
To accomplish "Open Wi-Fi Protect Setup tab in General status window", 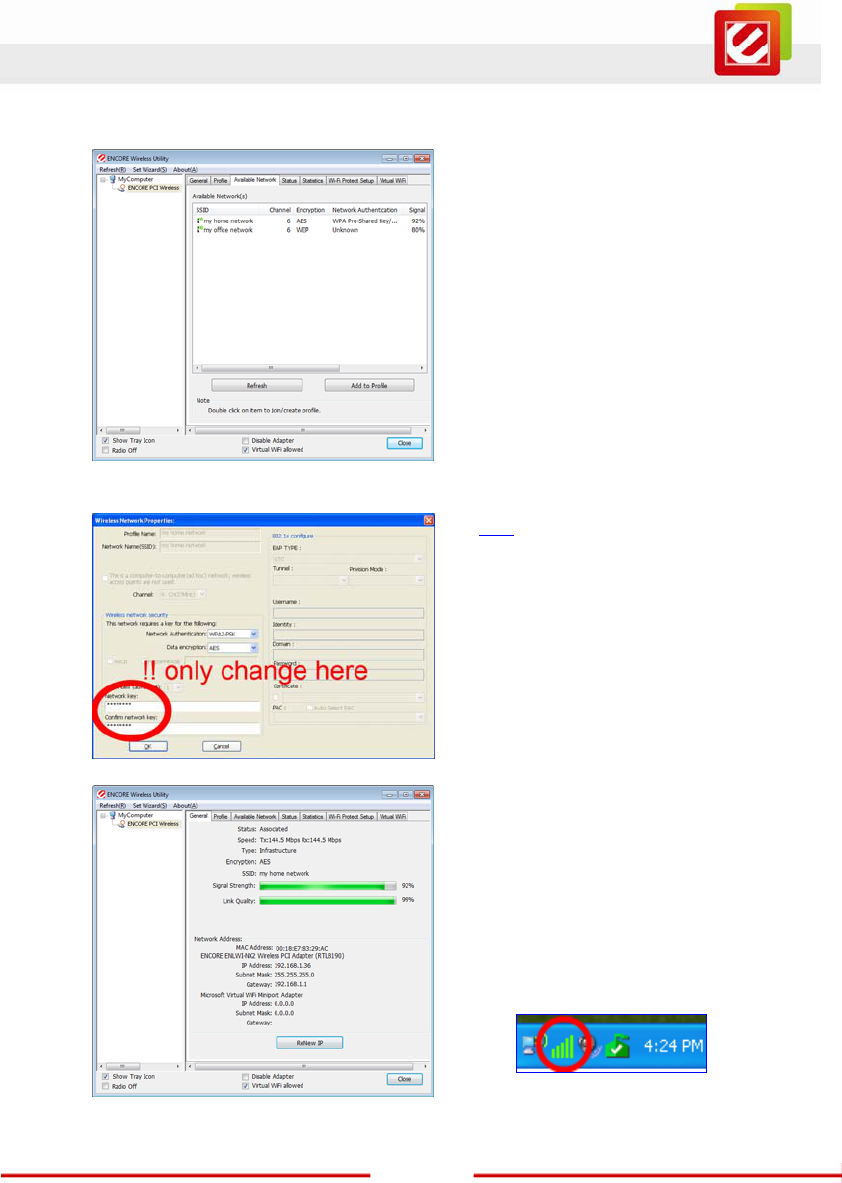I will tap(351, 817).
